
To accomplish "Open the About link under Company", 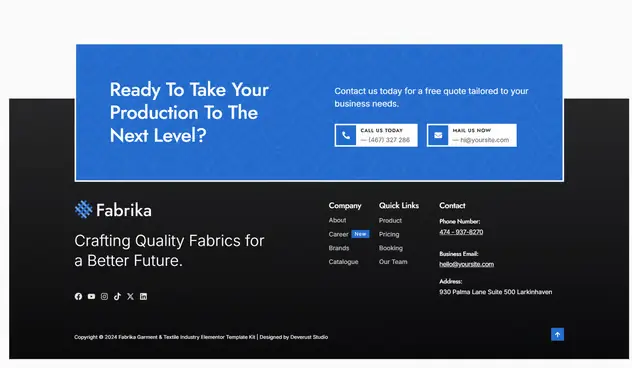I will tap(337, 220).
